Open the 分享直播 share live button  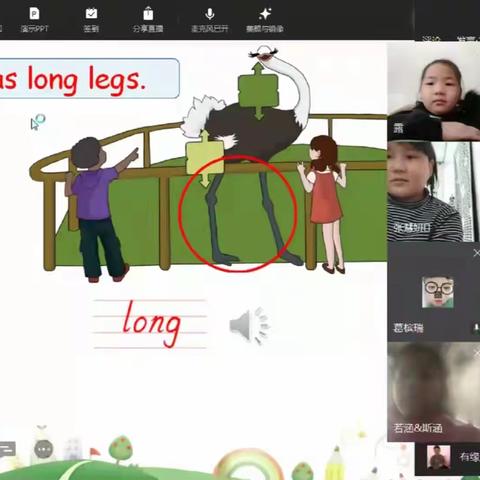(x=148, y=20)
